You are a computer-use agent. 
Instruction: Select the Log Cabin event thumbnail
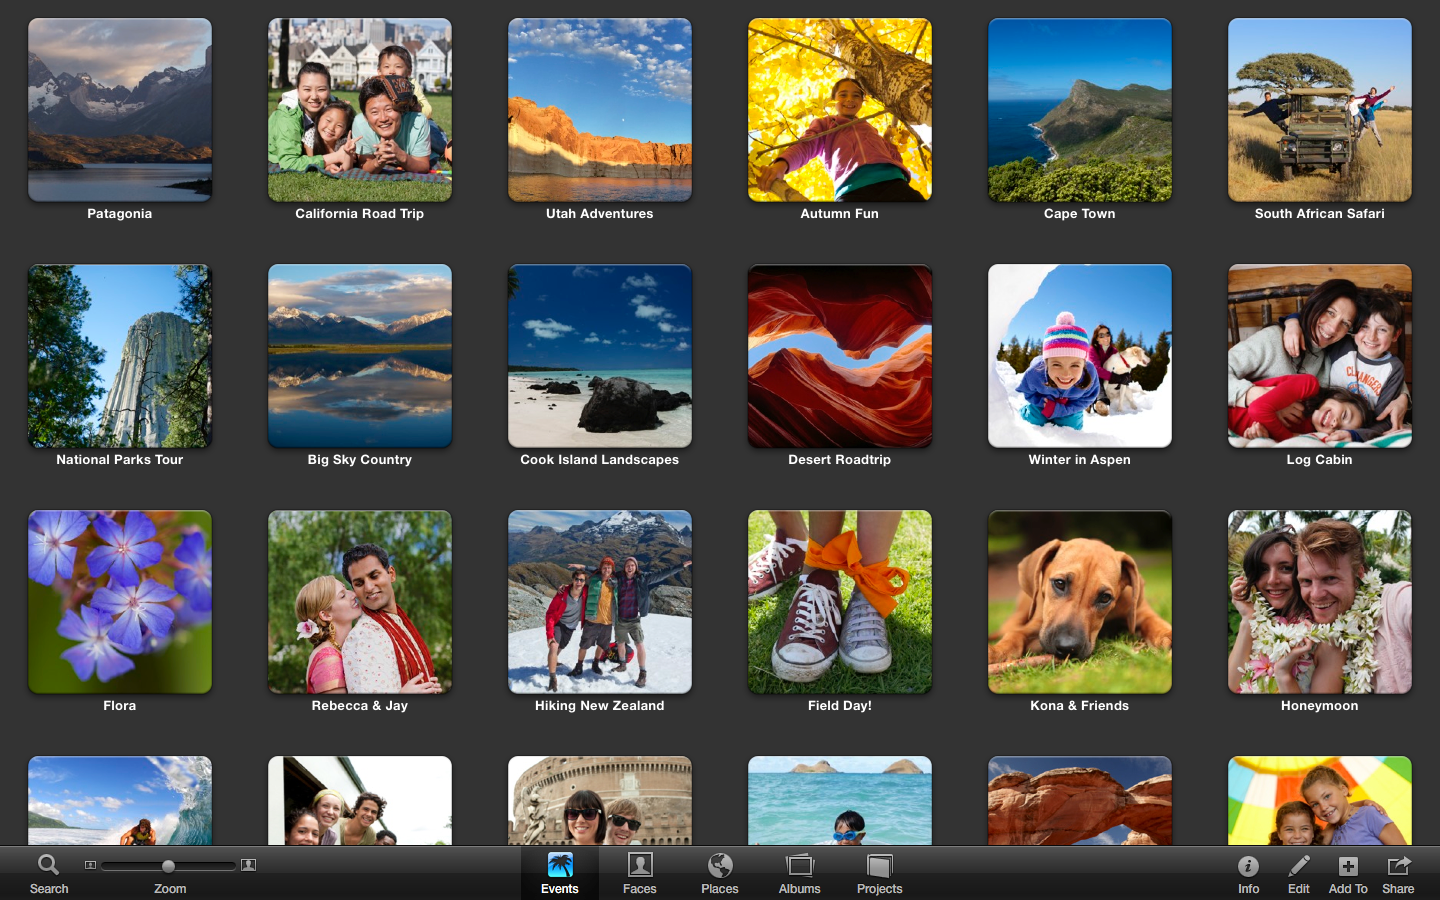[x=1320, y=356]
